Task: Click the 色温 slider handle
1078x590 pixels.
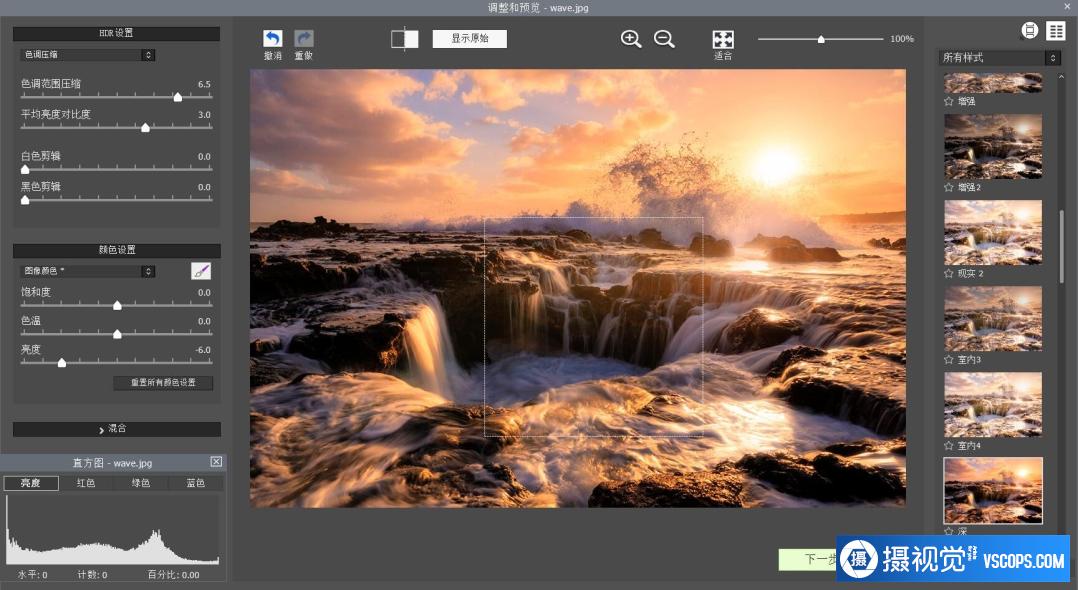Action: [117, 334]
